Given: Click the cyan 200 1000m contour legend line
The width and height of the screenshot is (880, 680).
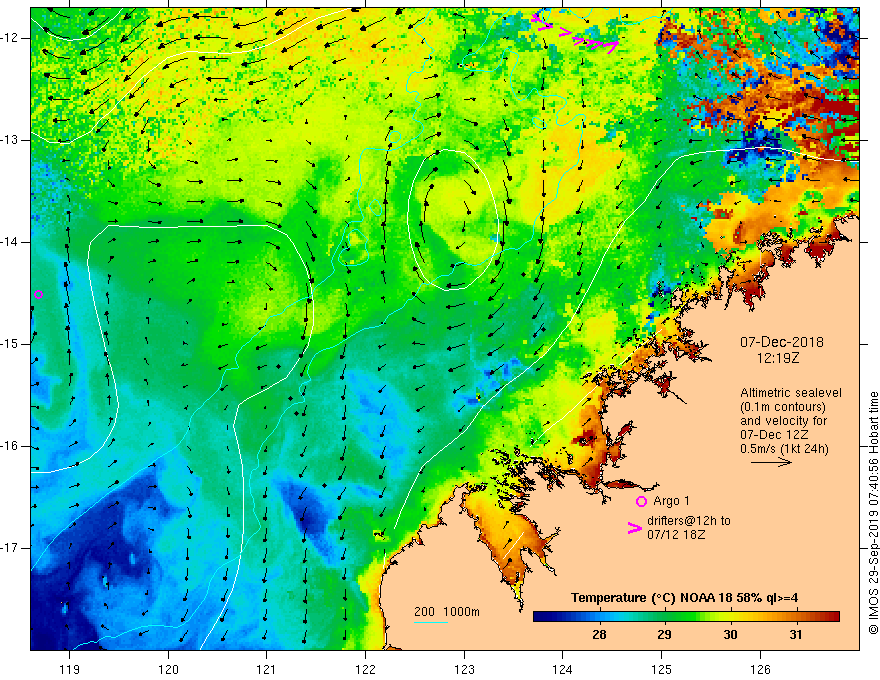Looking at the screenshot, I should pyautogui.click(x=430, y=622).
